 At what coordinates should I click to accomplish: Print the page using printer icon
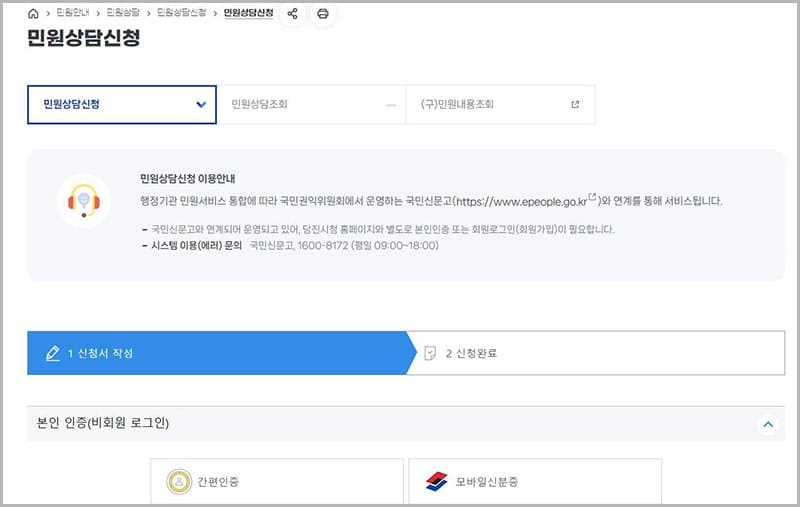322,14
